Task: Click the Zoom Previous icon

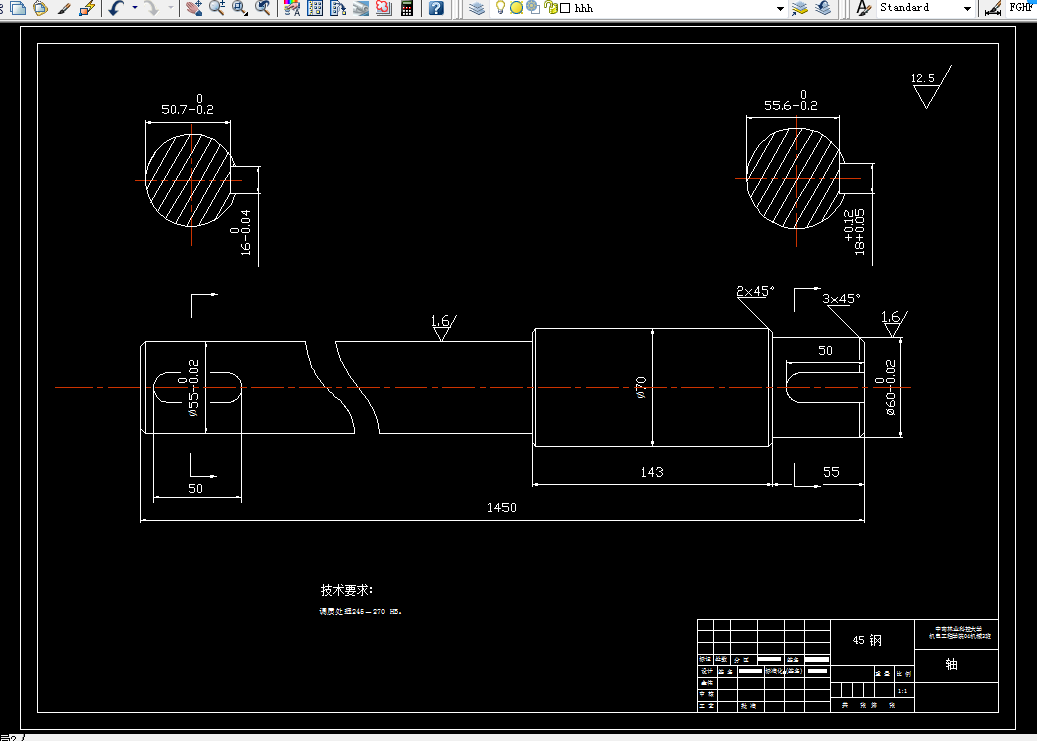Action: (263, 8)
